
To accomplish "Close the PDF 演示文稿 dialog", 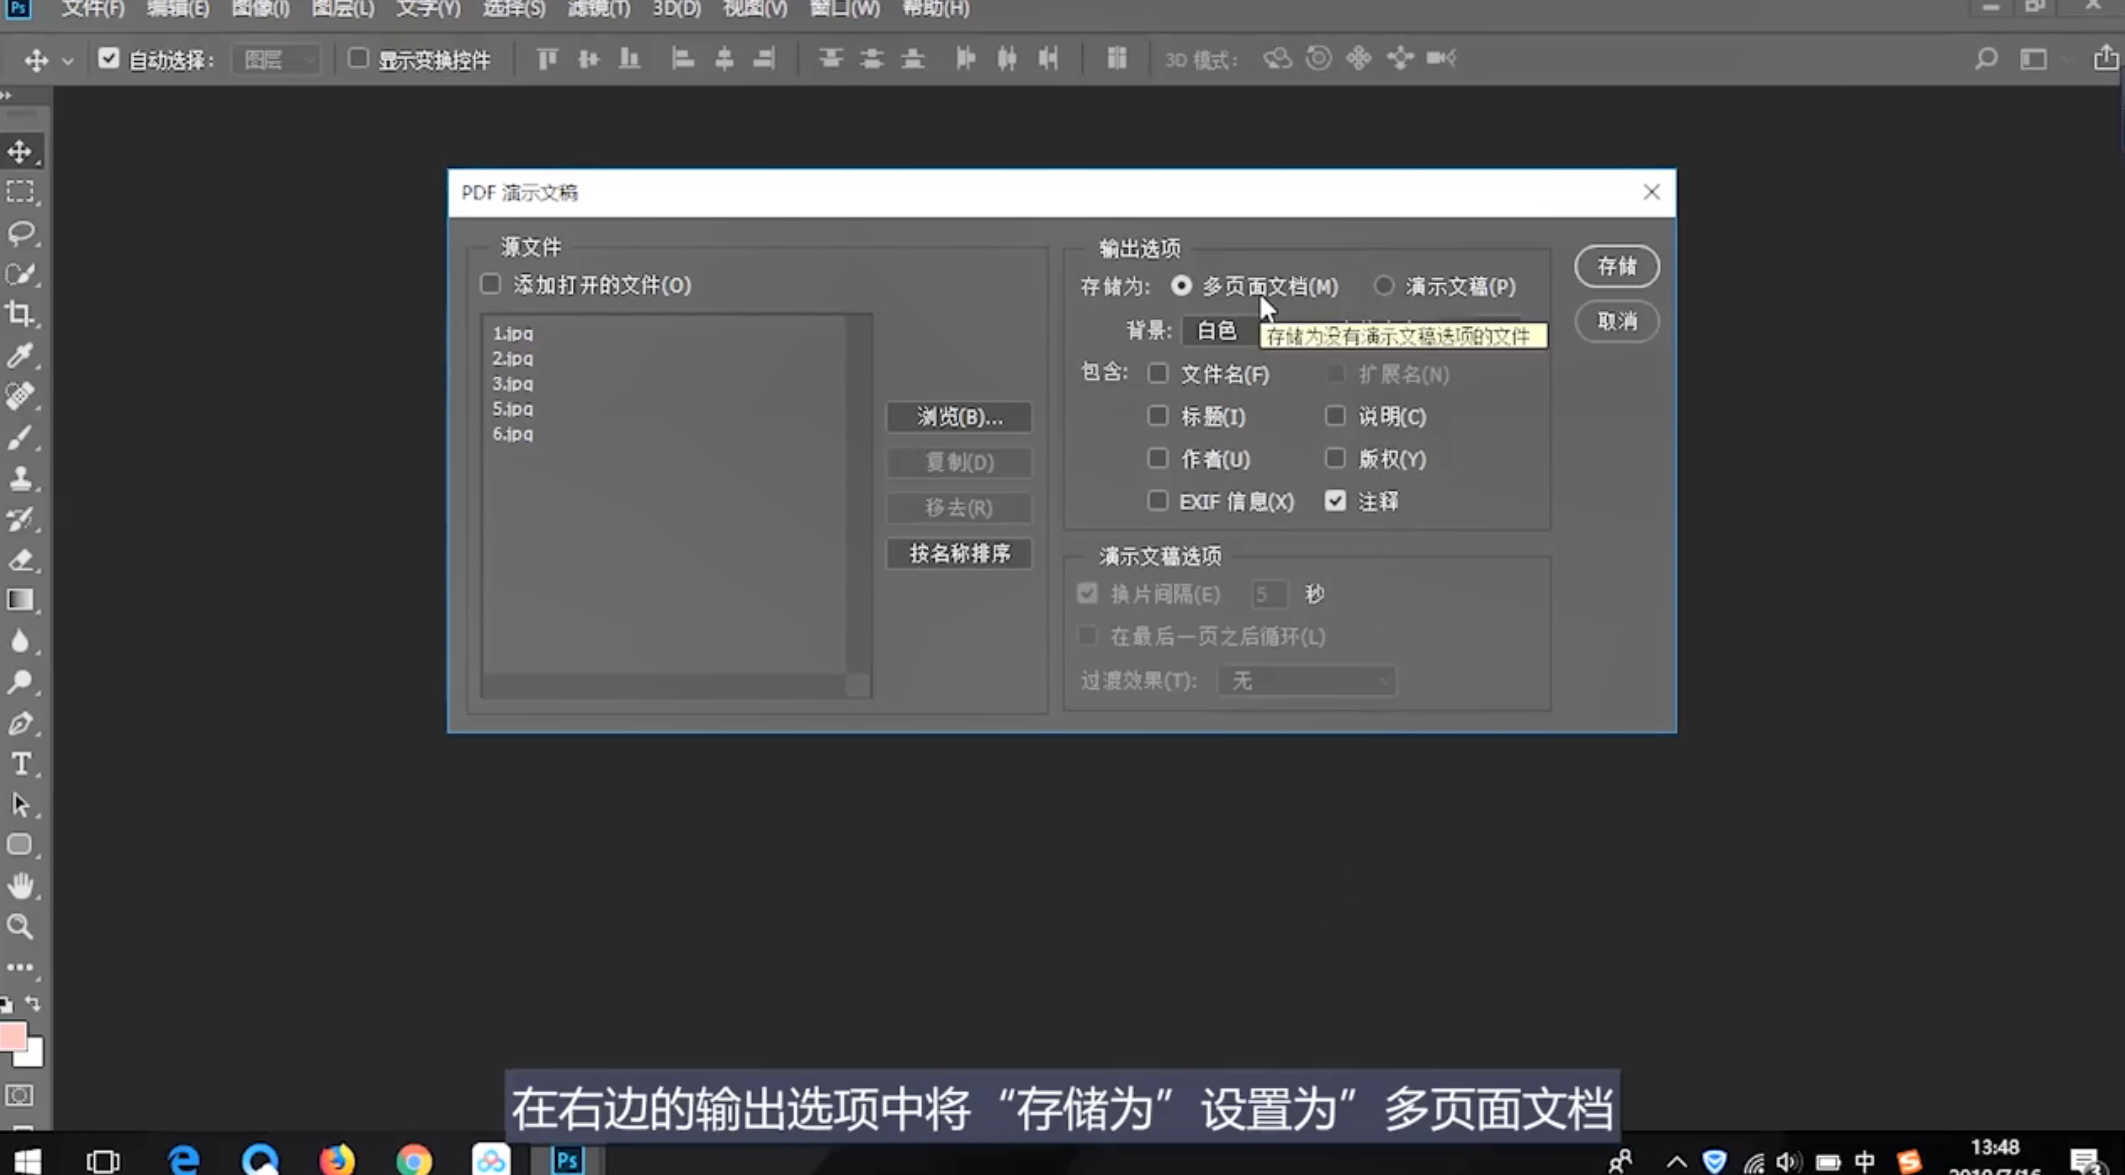I will tap(1651, 192).
